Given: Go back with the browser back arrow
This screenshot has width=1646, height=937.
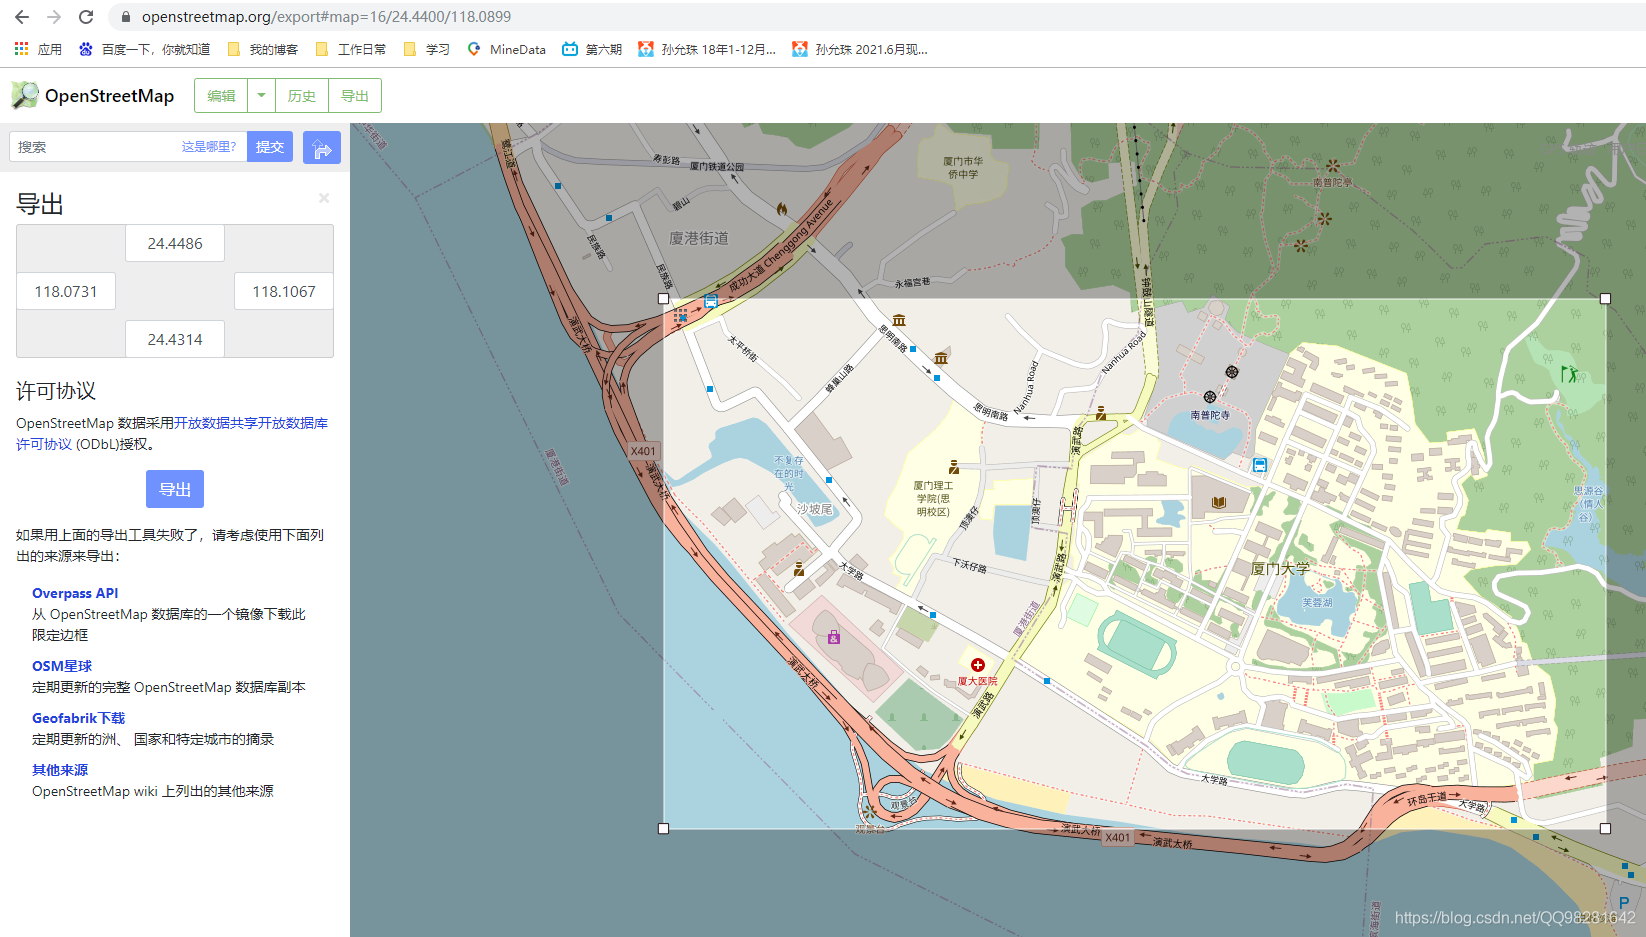Looking at the screenshot, I should tap(22, 17).
